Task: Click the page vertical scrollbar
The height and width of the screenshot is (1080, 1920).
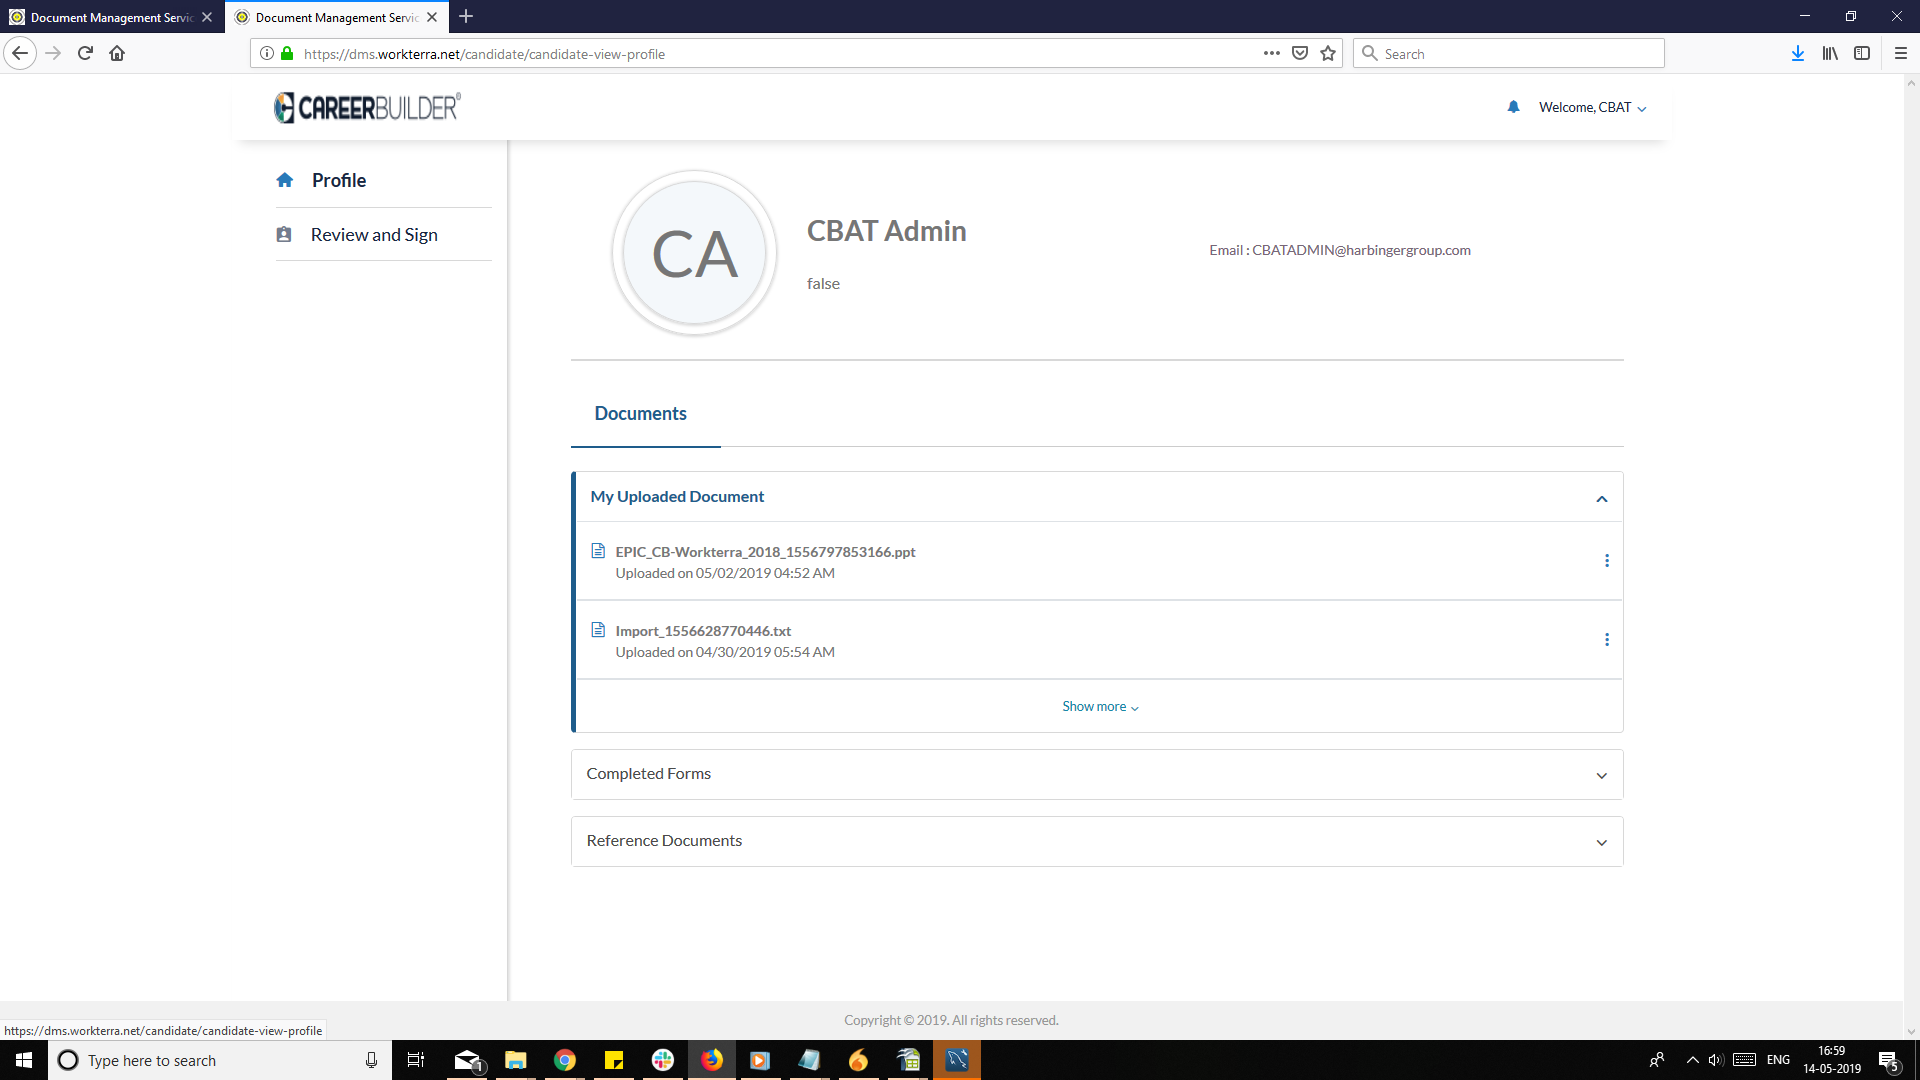Action: (x=1911, y=557)
